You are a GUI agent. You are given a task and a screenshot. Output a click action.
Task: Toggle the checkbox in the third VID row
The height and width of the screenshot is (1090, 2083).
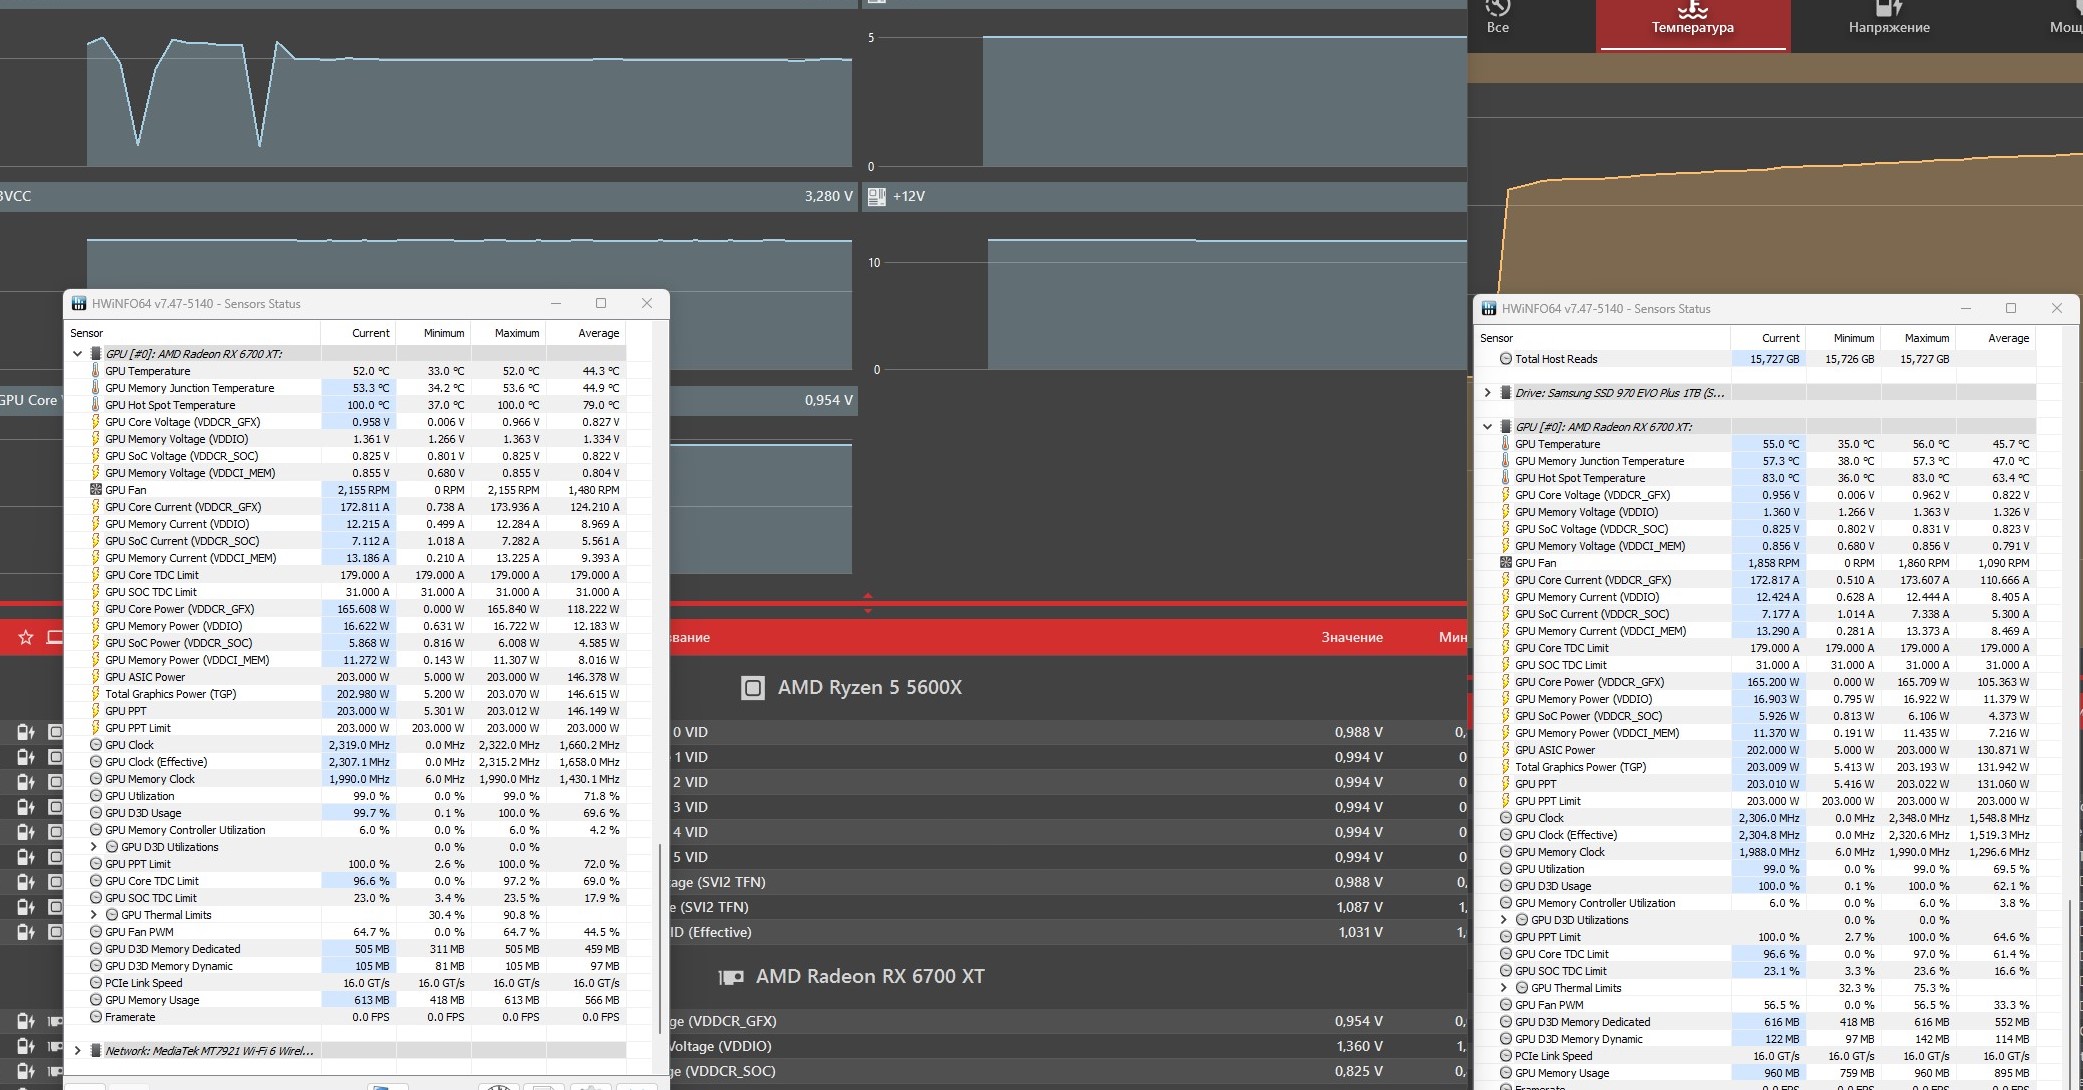tap(55, 782)
